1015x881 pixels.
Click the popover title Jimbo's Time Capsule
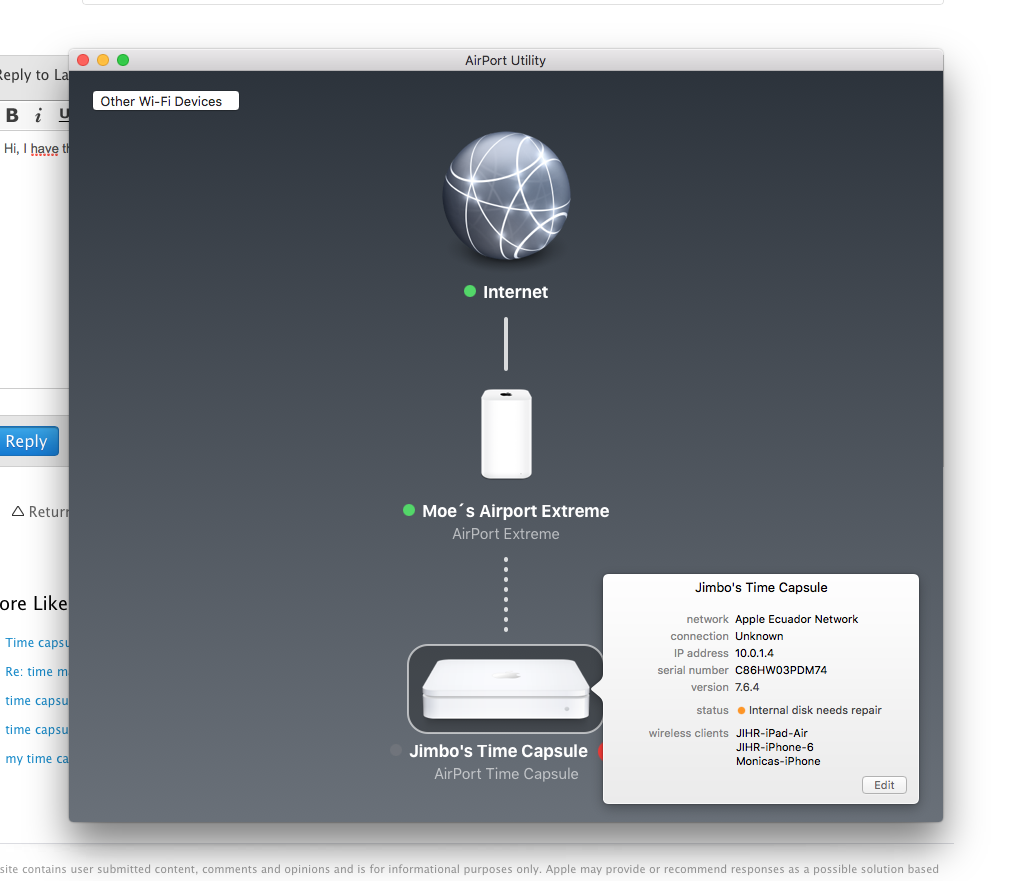click(x=761, y=587)
